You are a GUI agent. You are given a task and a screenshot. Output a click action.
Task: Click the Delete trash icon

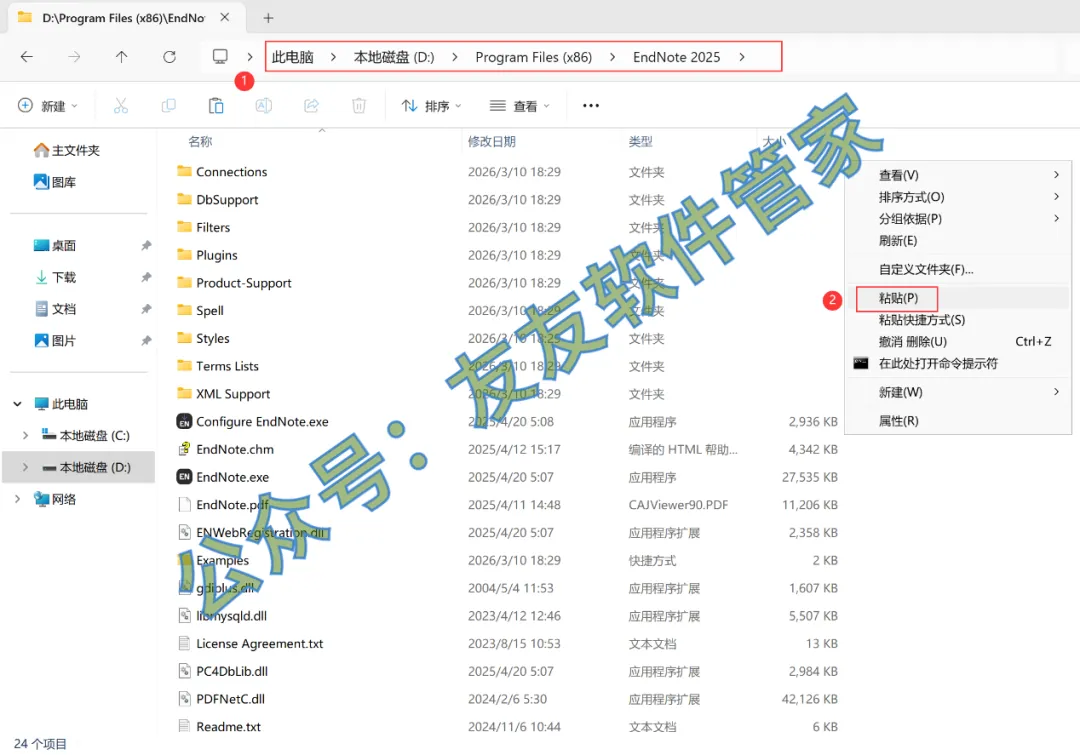[x=359, y=105]
